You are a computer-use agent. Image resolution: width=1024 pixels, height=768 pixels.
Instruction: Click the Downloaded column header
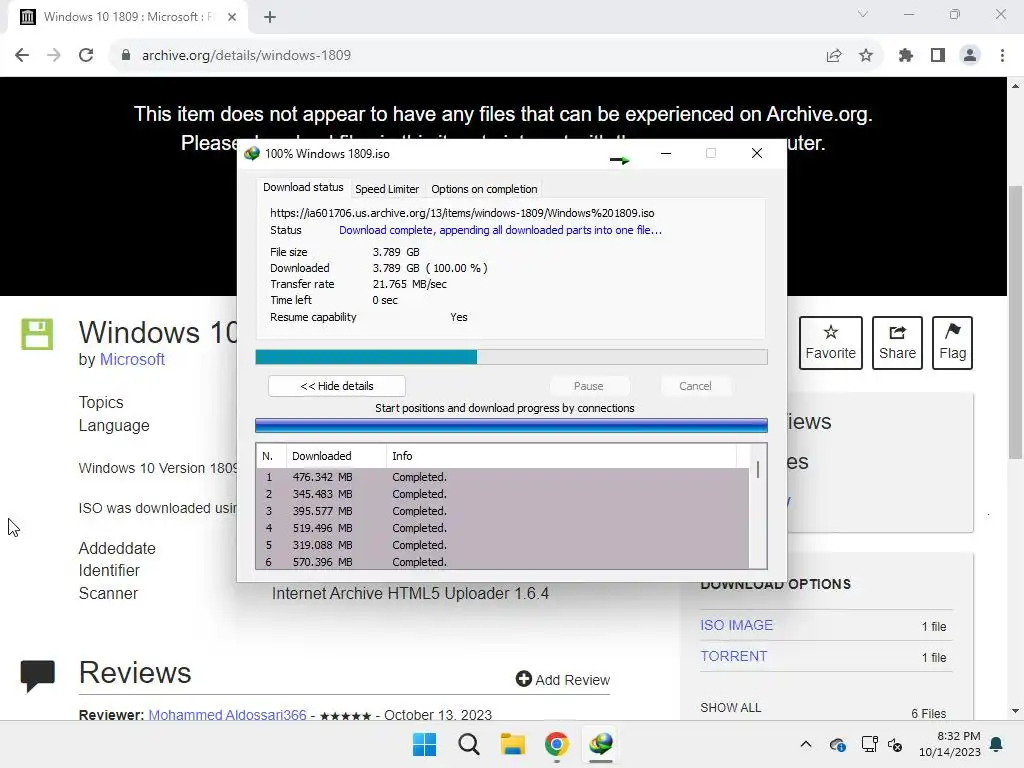pyautogui.click(x=336, y=456)
